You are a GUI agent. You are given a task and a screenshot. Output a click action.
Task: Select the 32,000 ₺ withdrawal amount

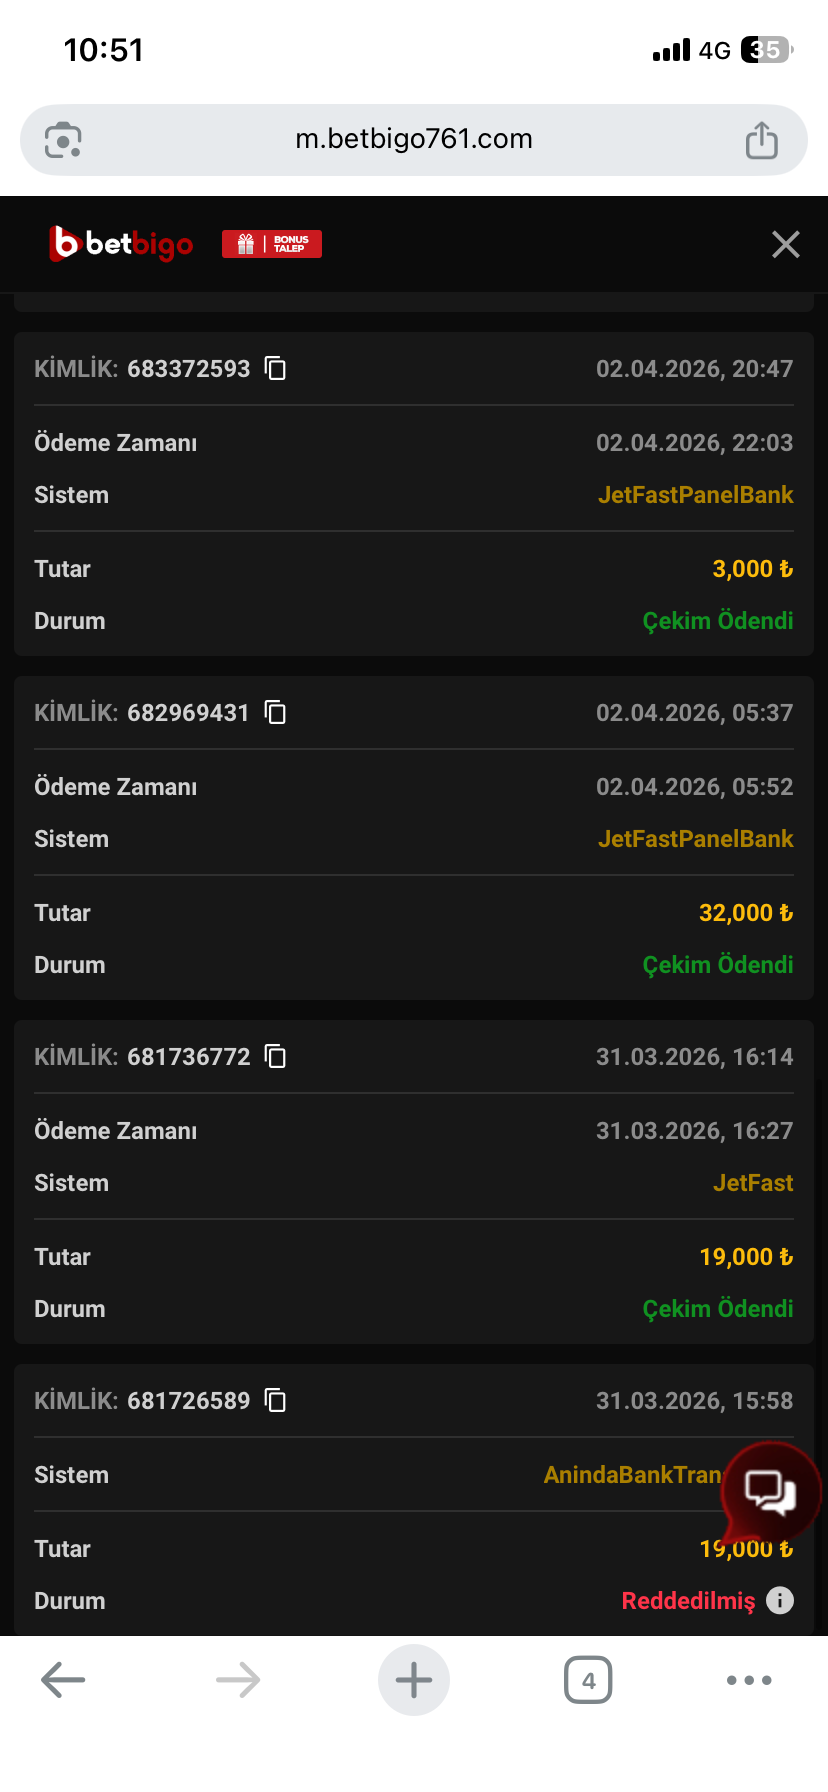coord(745,913)
